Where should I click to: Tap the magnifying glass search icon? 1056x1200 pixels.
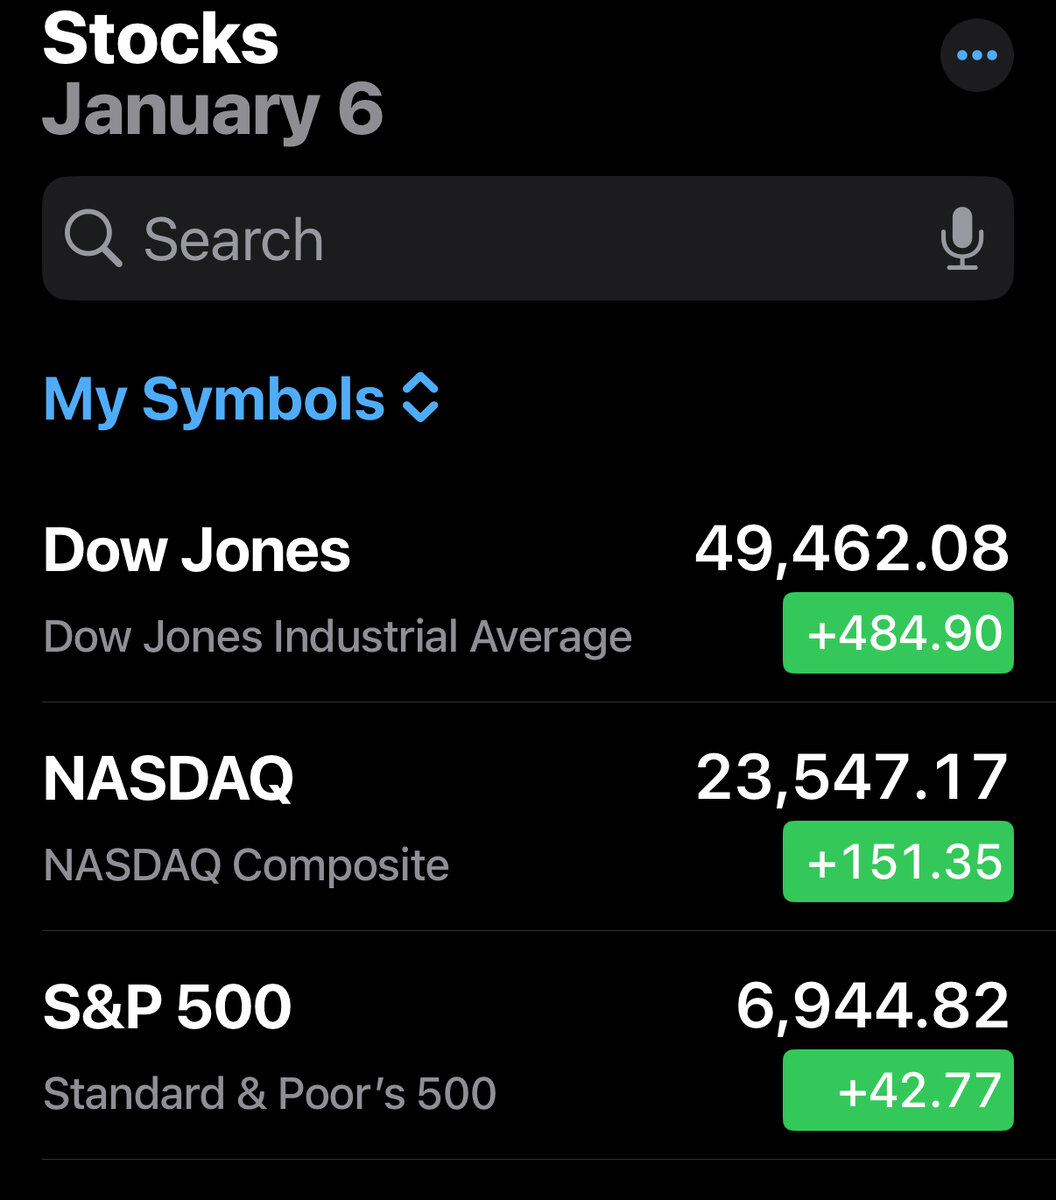click(x=92, y=239)
